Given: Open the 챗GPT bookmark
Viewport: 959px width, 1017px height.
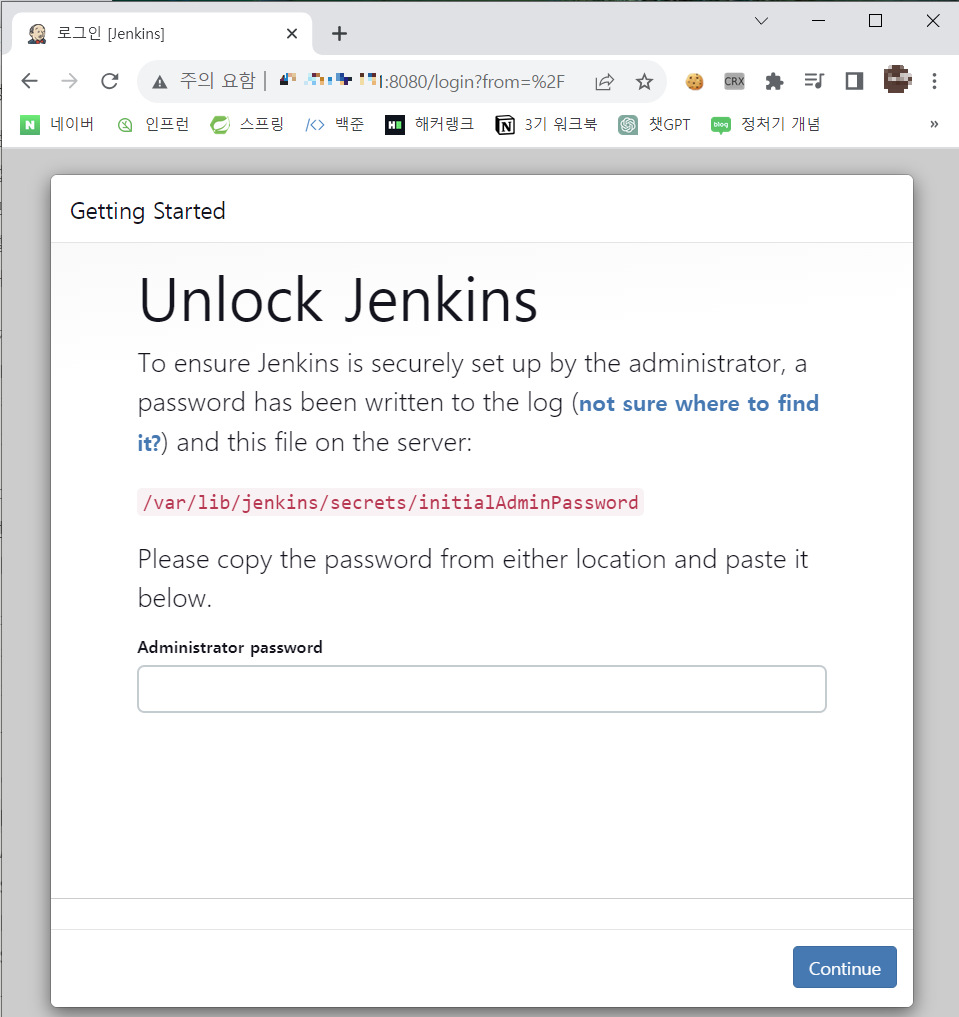Looking at the screenshot, I should 654,124.
